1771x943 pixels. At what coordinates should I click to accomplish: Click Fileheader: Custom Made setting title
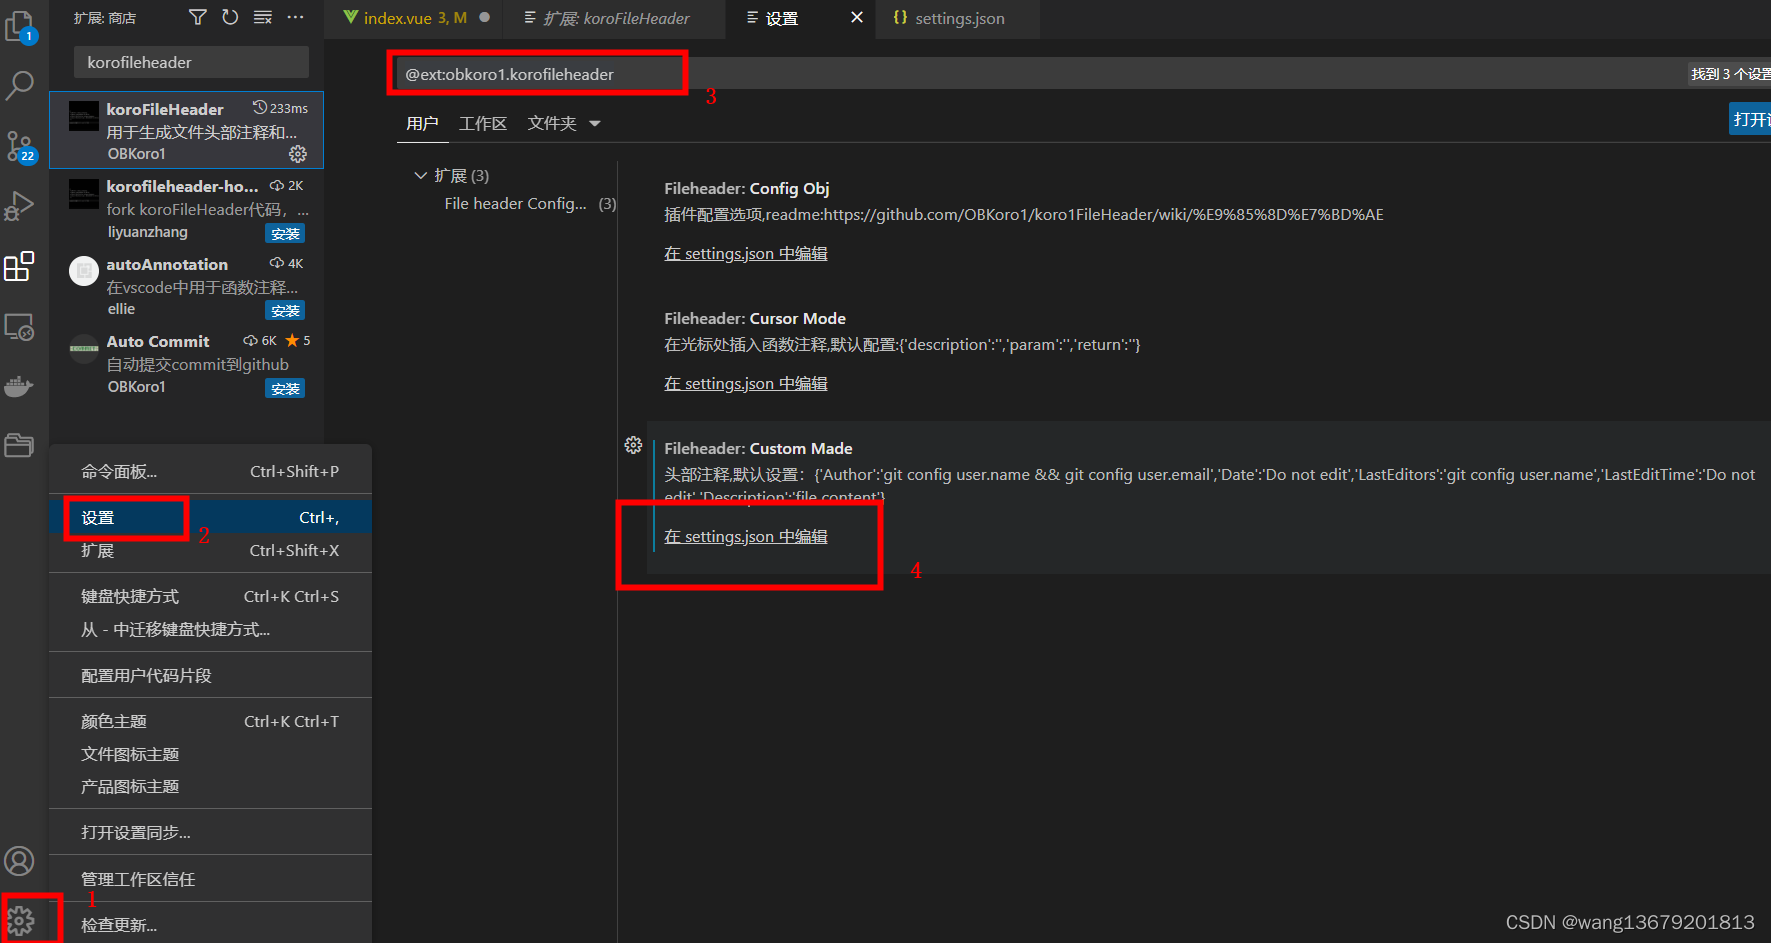click(758, 449)
